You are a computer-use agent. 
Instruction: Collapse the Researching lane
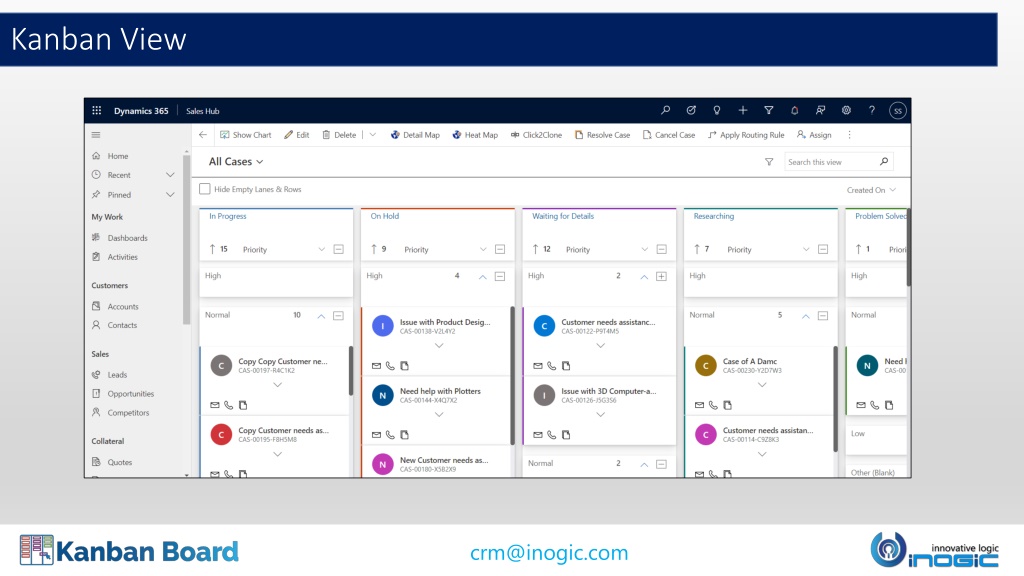pos(823,249)
